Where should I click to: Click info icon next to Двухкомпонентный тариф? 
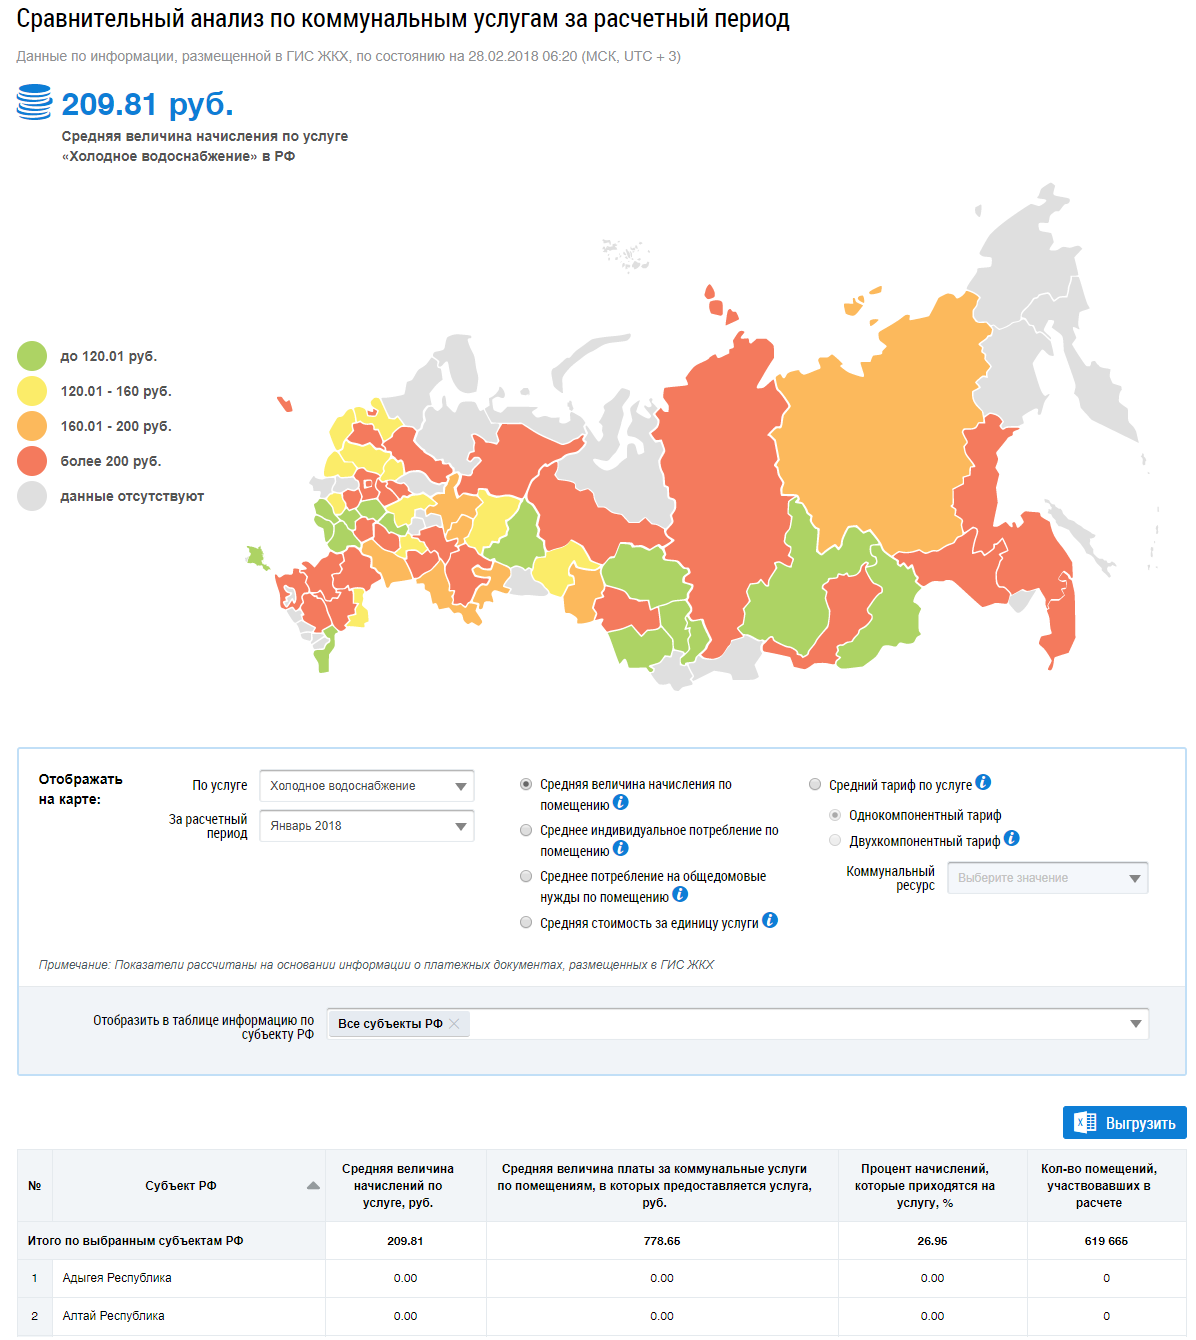tap(1011, 839)
